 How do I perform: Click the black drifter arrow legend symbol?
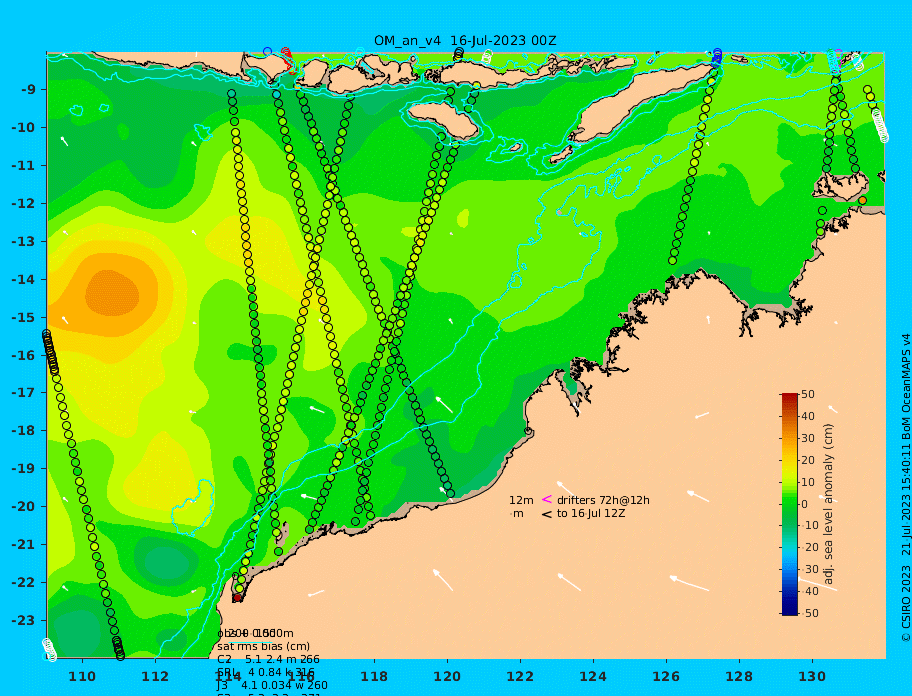pyautogui.click(x=547, y=514)
